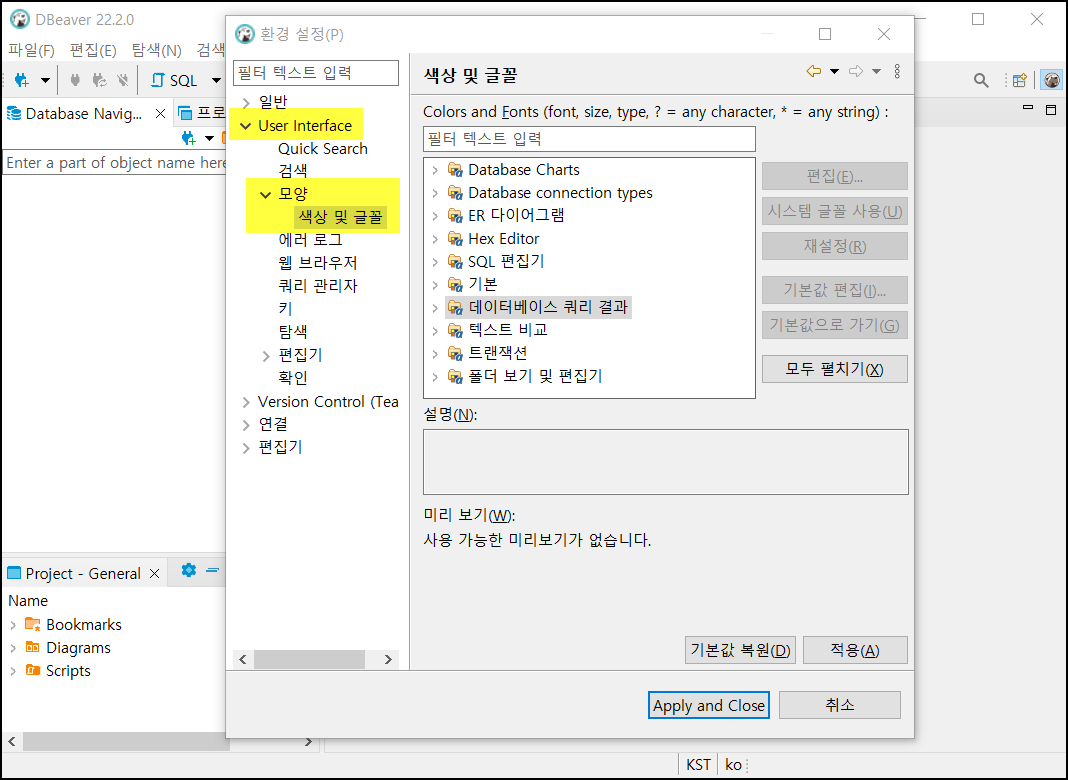Image resolution: width=1068 pixels, height=780 pixels.
Task: Select 웹 브라우저 preferences page
Action: pos(318,263)
